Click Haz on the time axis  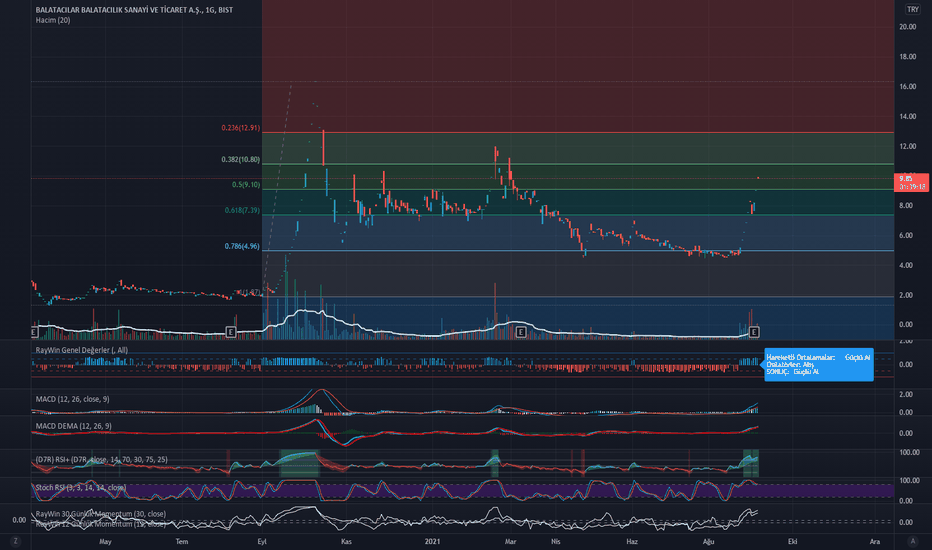coord(632,542)
